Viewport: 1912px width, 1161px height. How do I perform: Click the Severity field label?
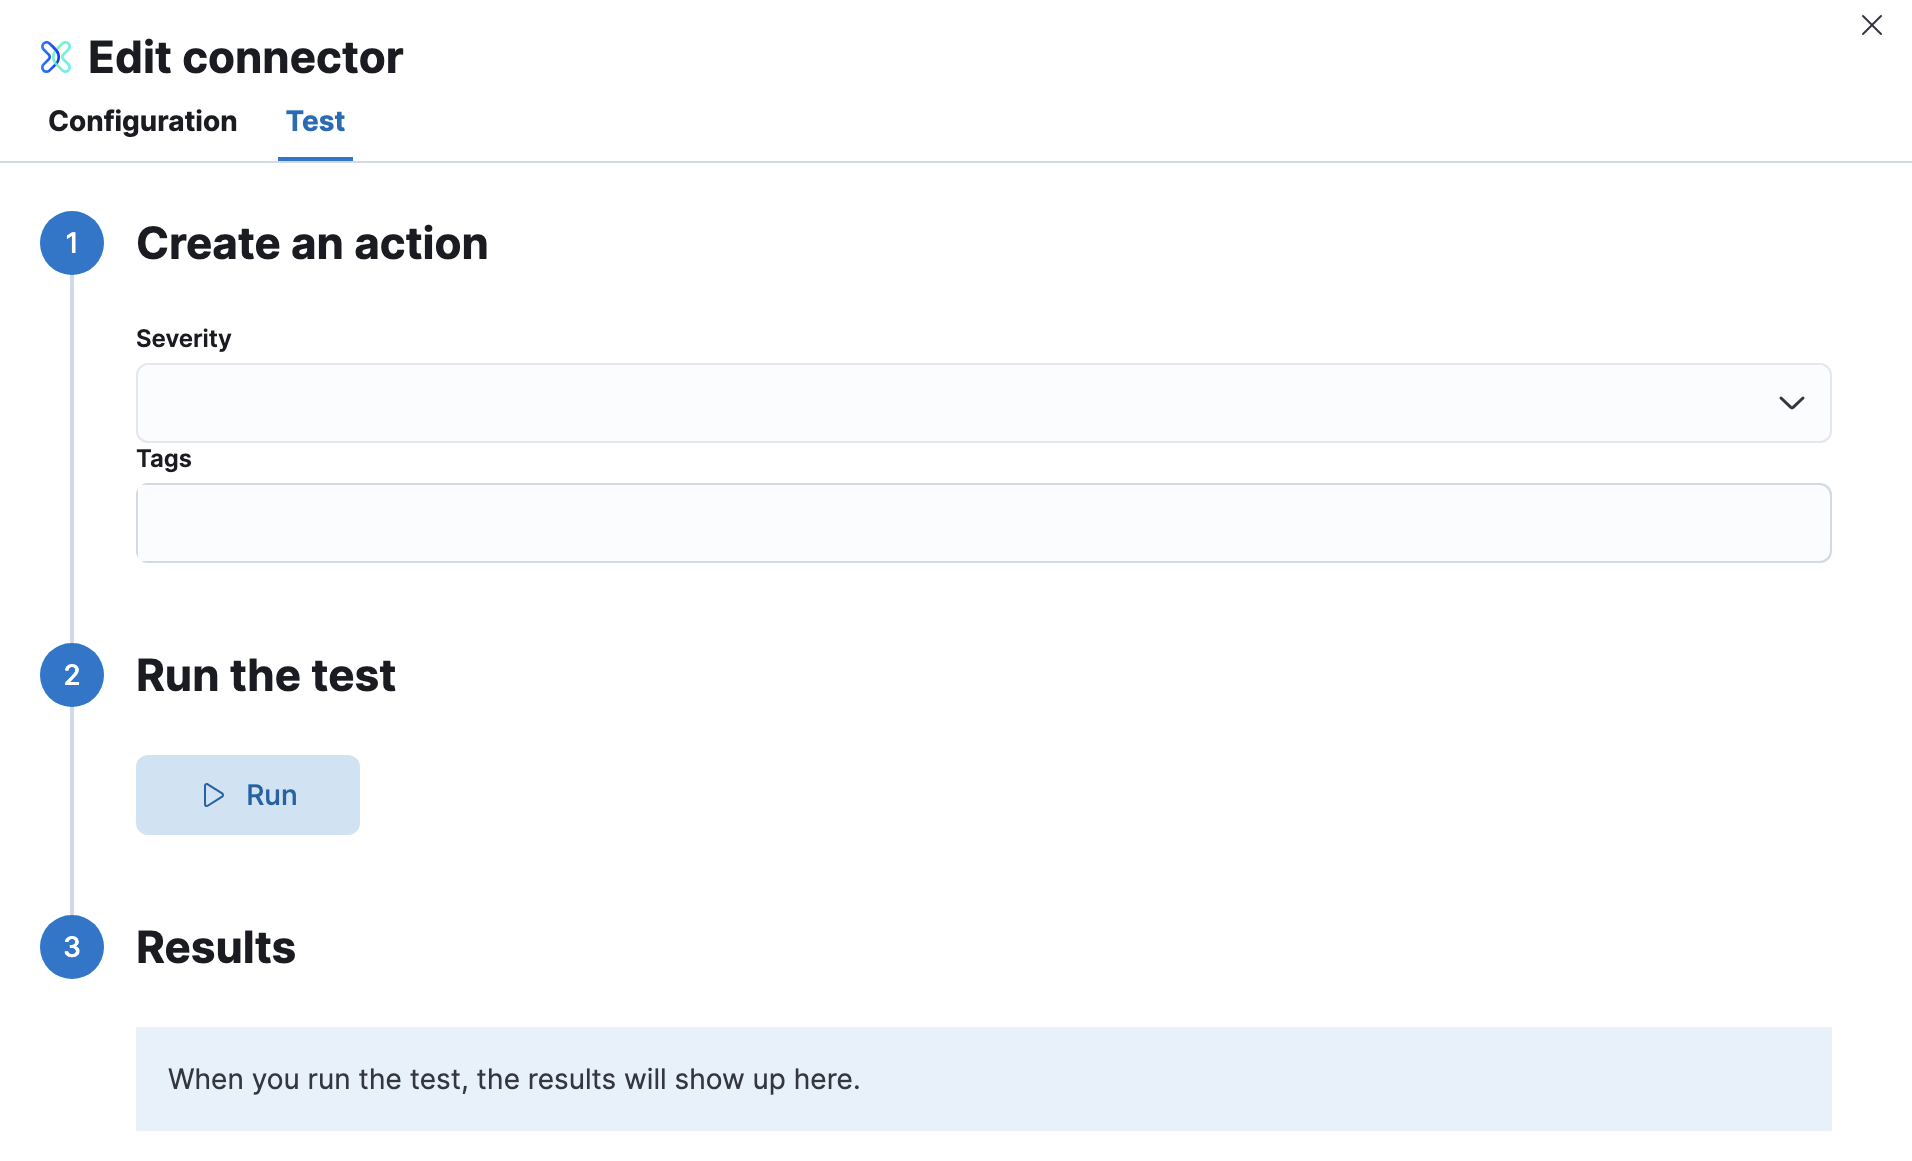coord(183,338)
